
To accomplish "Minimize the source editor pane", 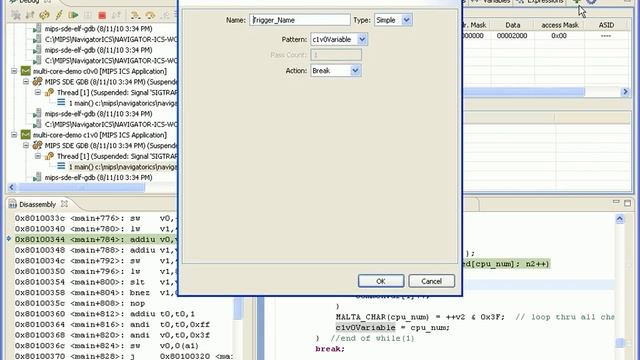I will click(616, 202).
